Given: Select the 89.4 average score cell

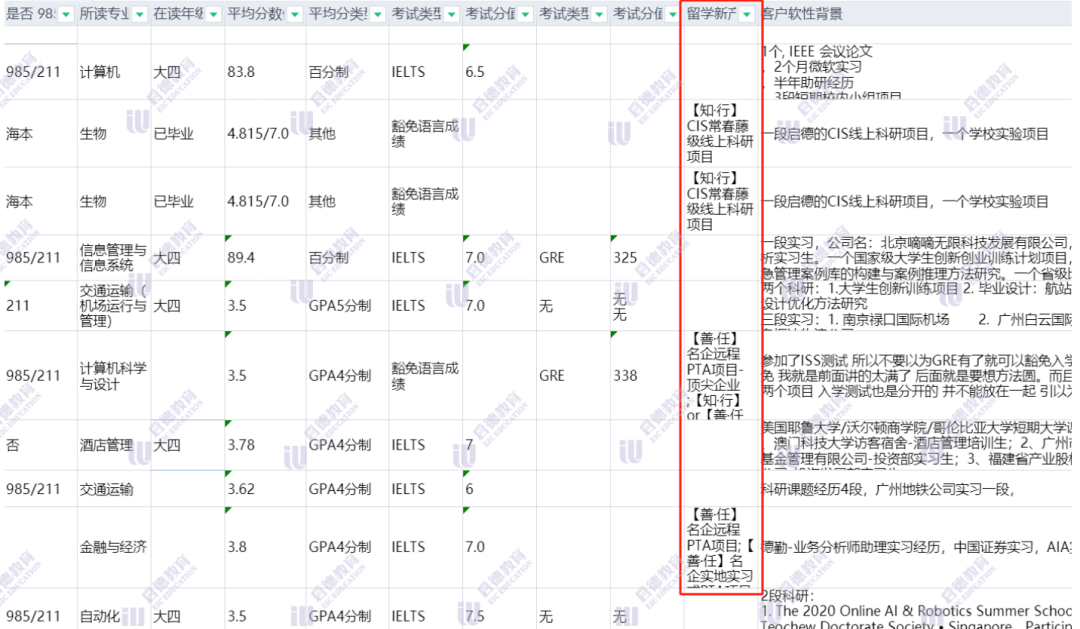Looking at the screenshot, I should [265, 258].
